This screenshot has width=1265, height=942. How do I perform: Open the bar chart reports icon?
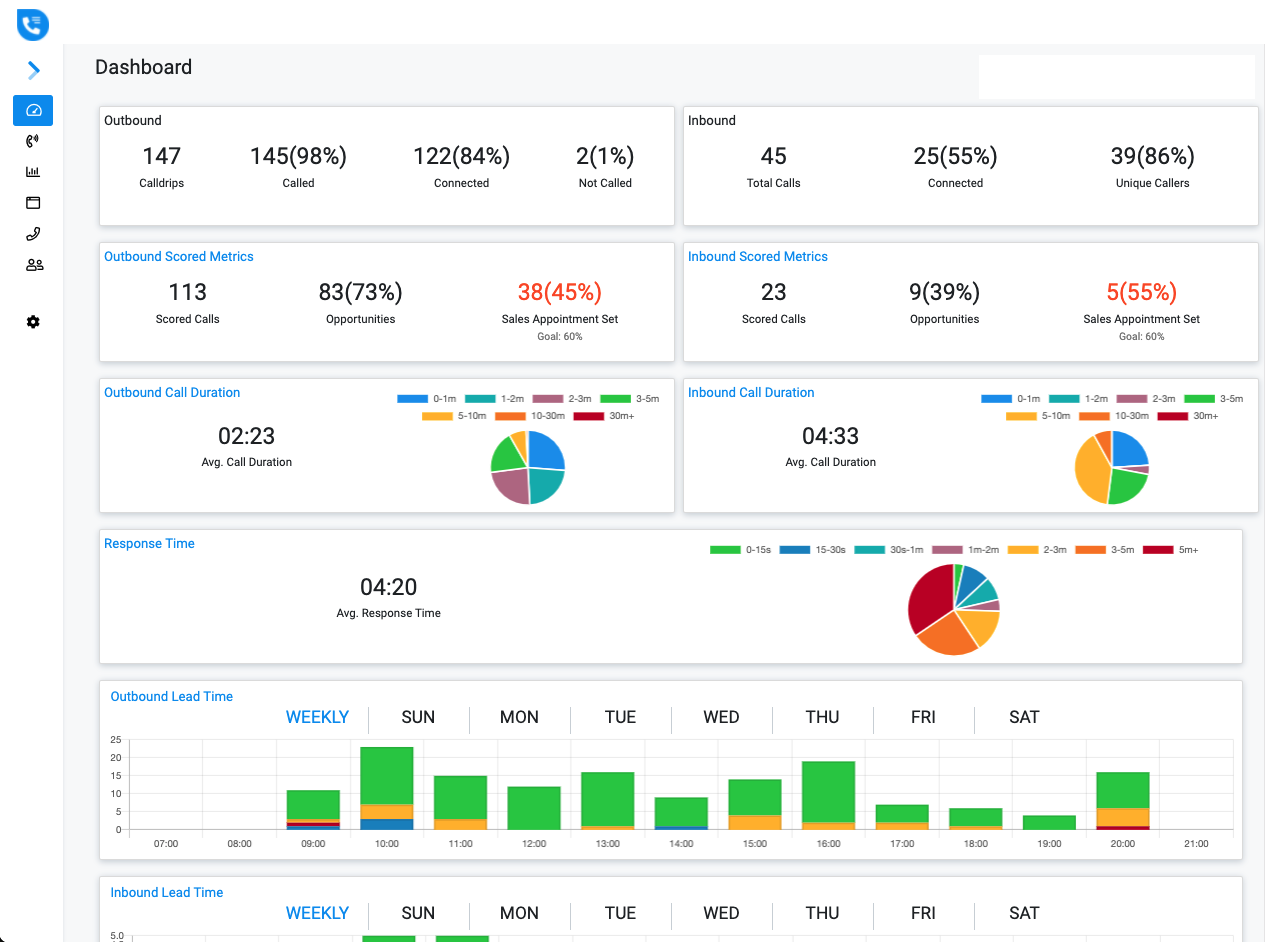(x=33, y=172)
